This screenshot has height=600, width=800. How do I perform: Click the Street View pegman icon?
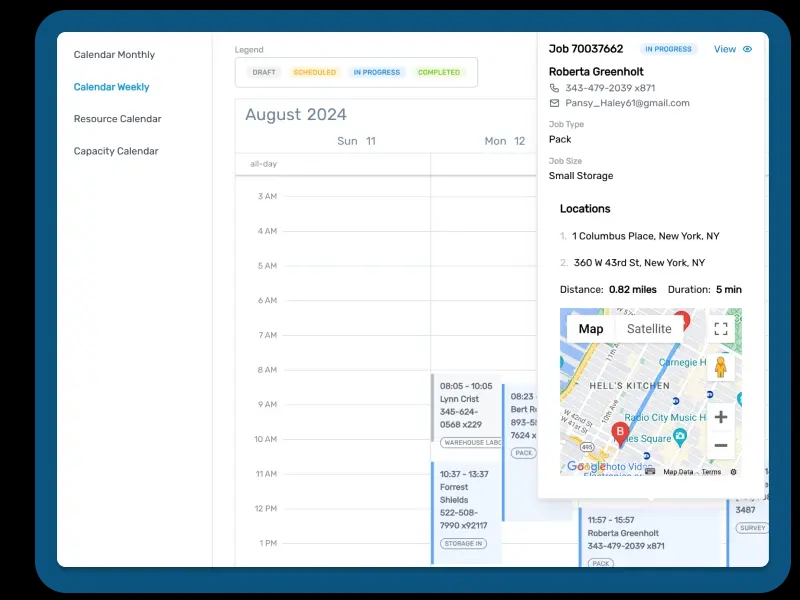coord(720,367)
